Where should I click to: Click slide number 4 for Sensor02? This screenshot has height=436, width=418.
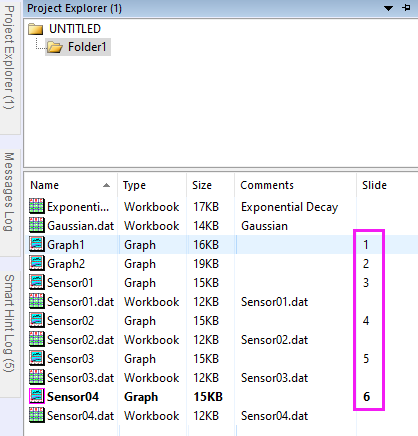[x=366, y=321]
